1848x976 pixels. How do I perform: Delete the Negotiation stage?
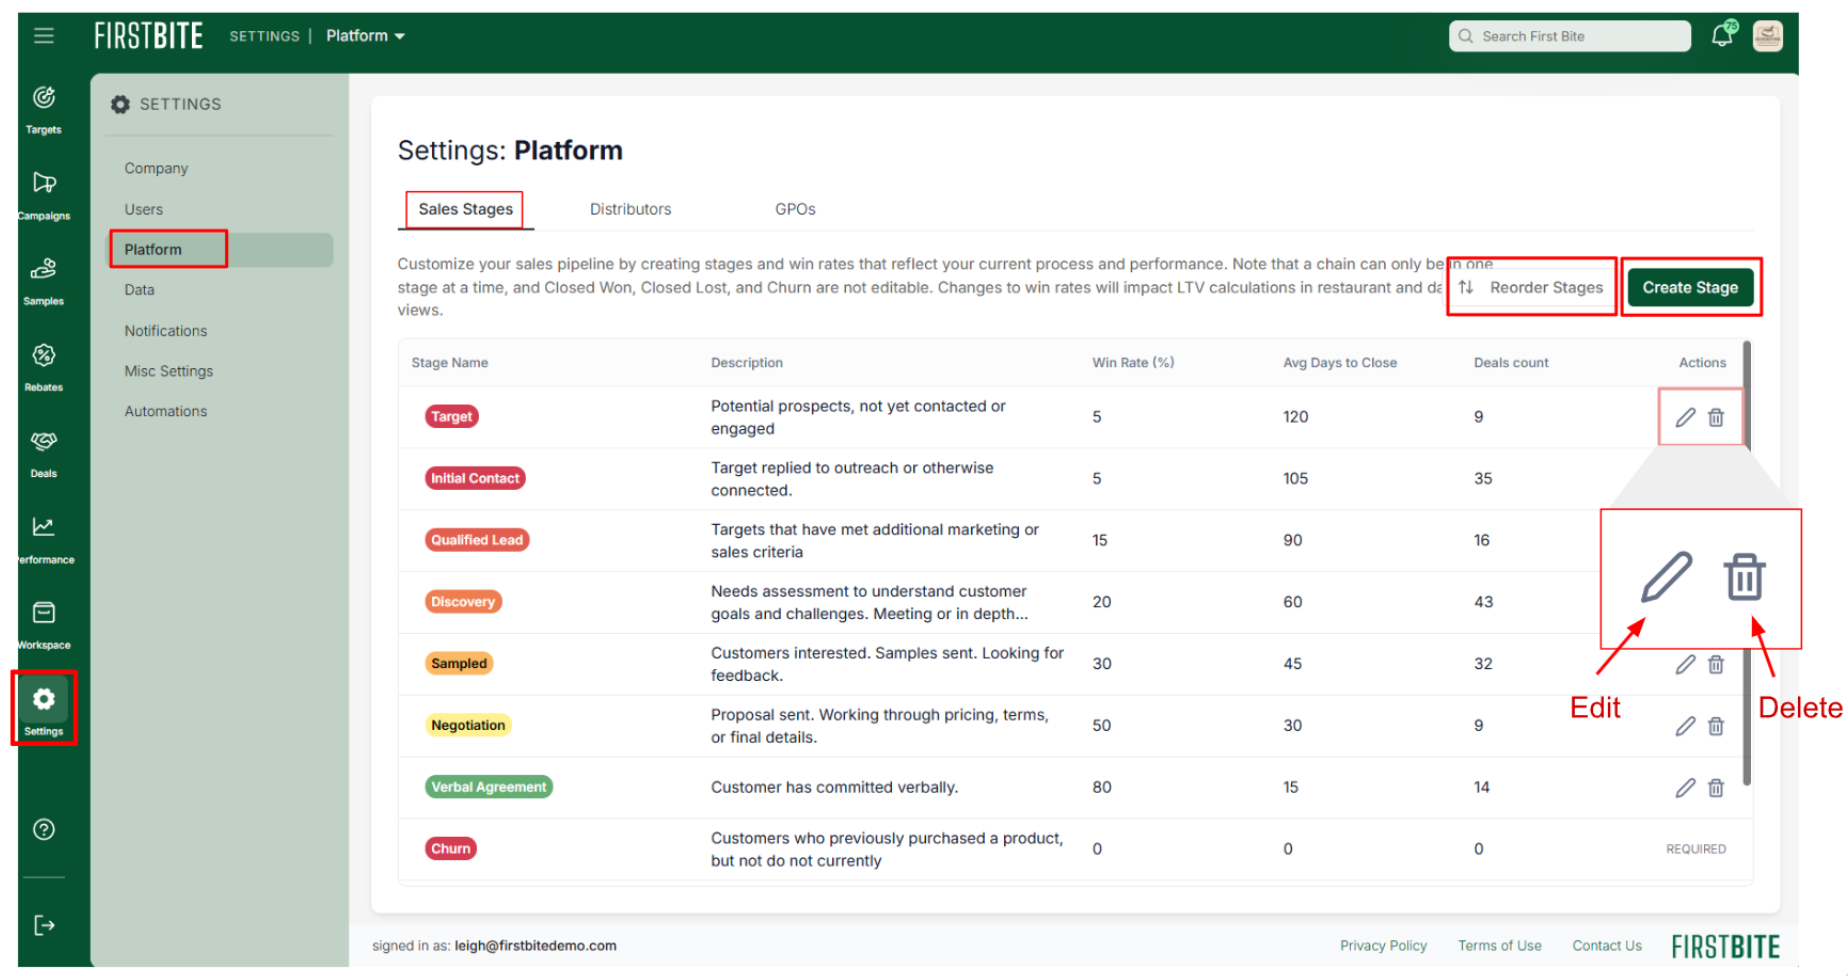point(1716,726)
